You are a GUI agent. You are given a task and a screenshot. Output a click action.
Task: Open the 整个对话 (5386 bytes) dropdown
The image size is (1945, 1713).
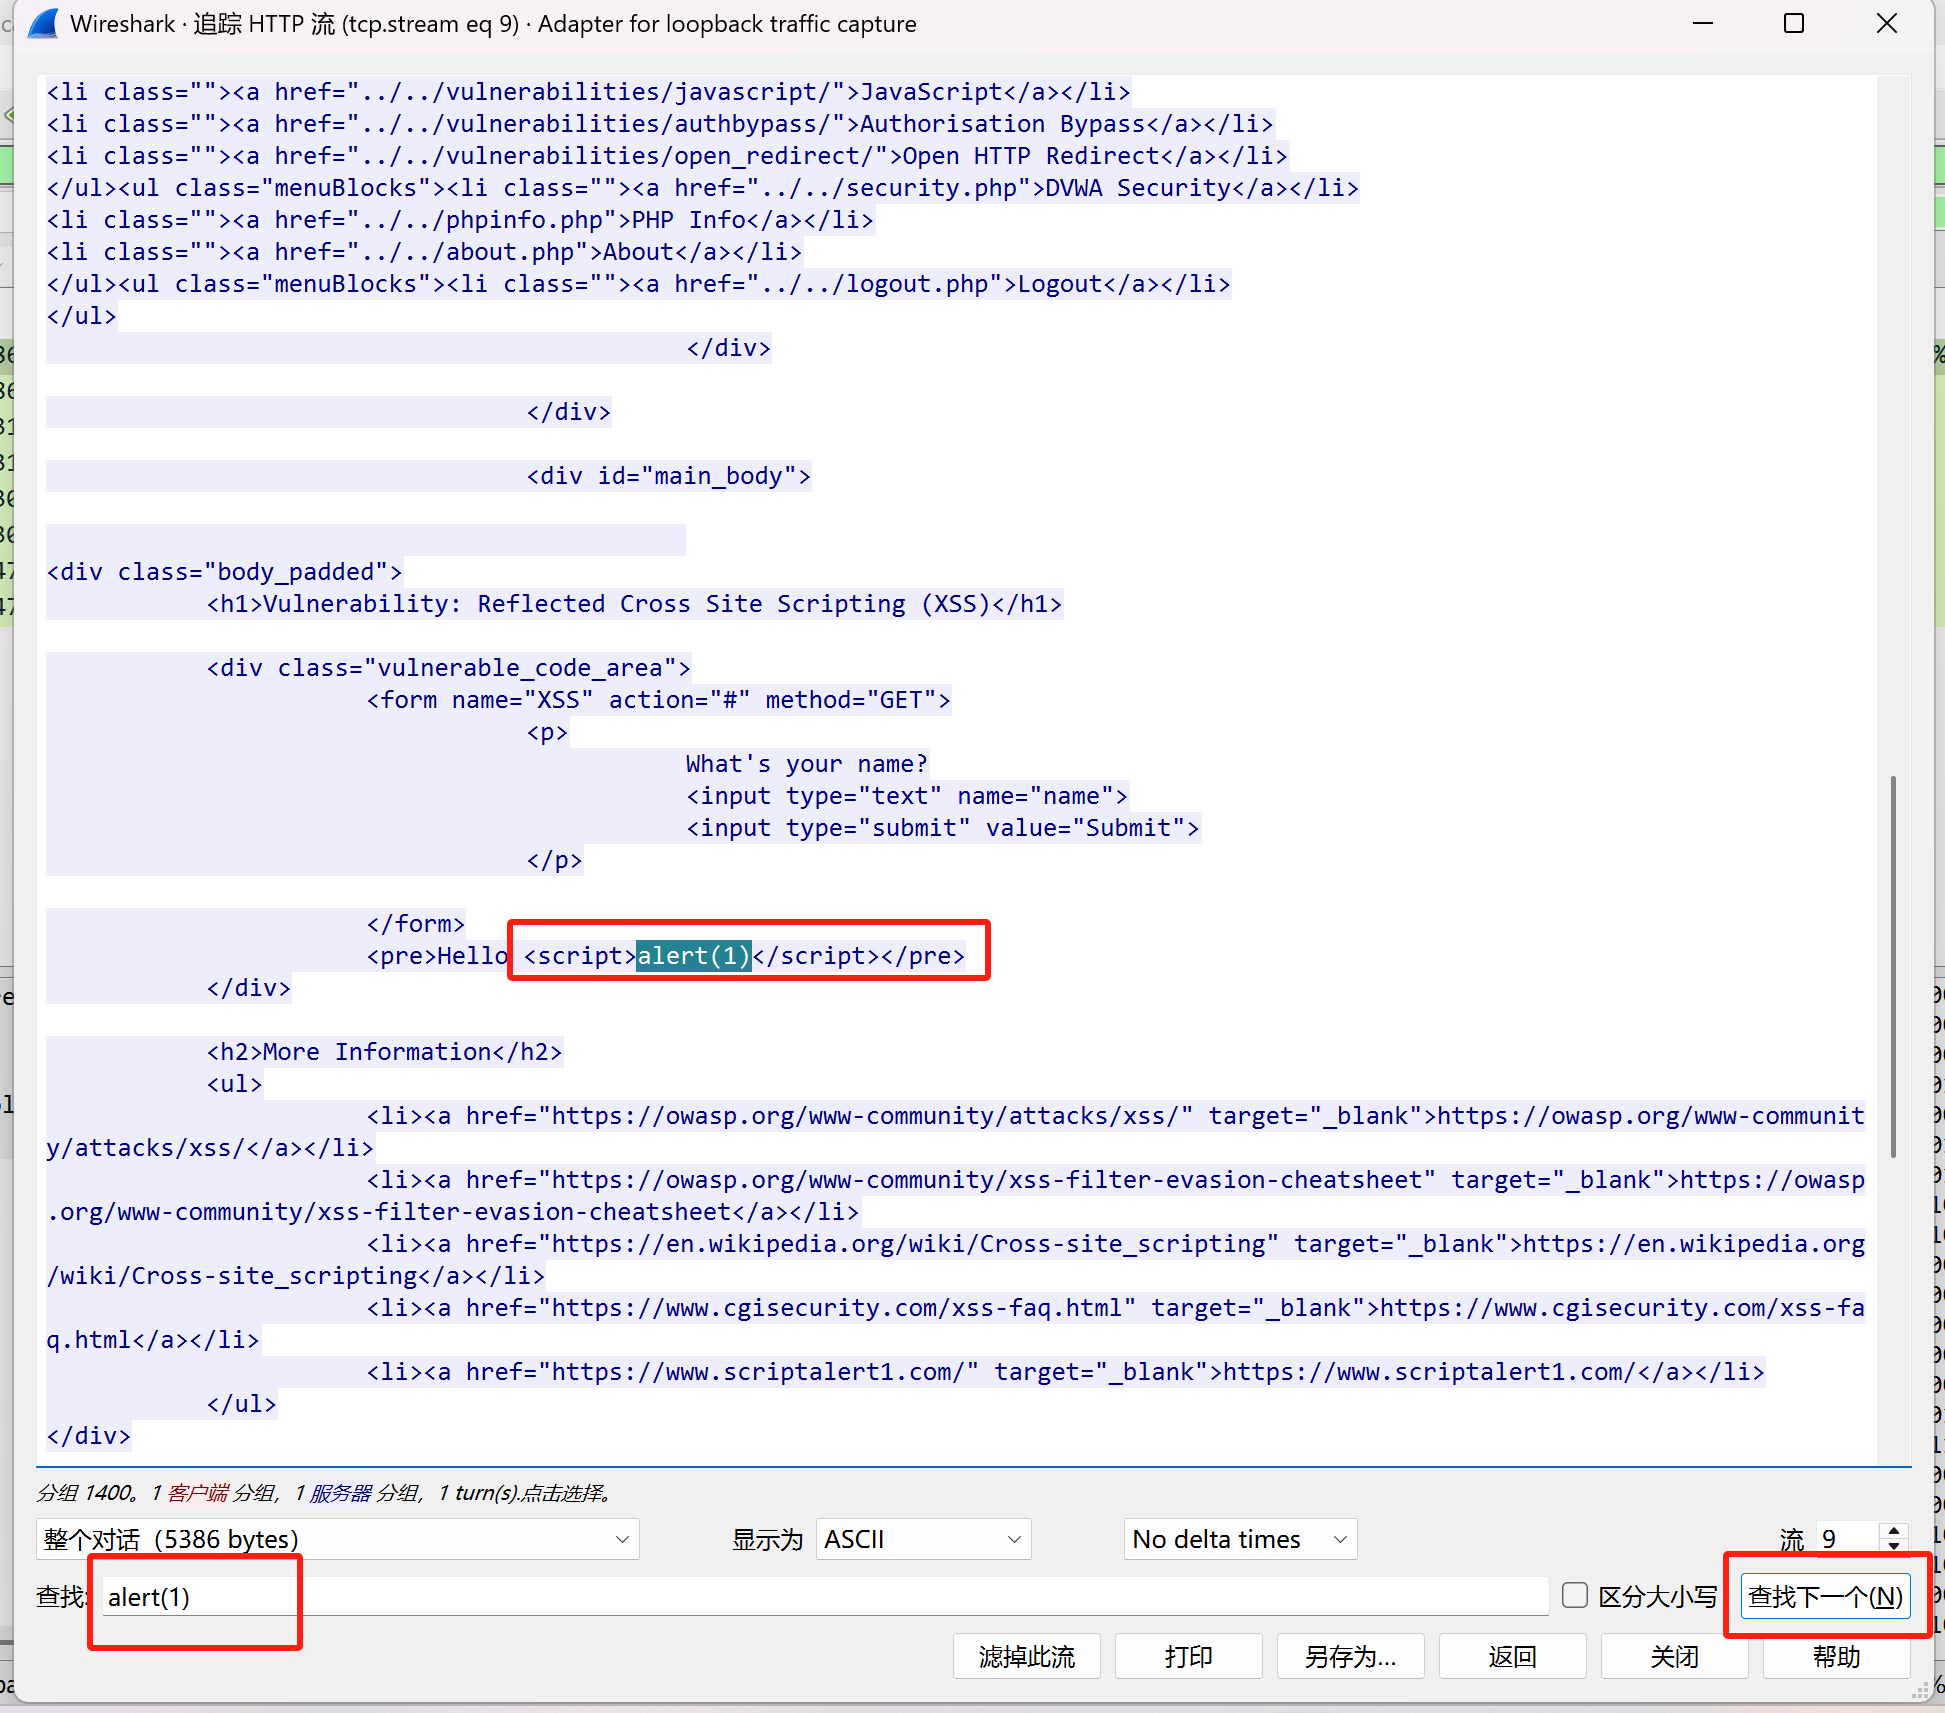pos(338,1539)
